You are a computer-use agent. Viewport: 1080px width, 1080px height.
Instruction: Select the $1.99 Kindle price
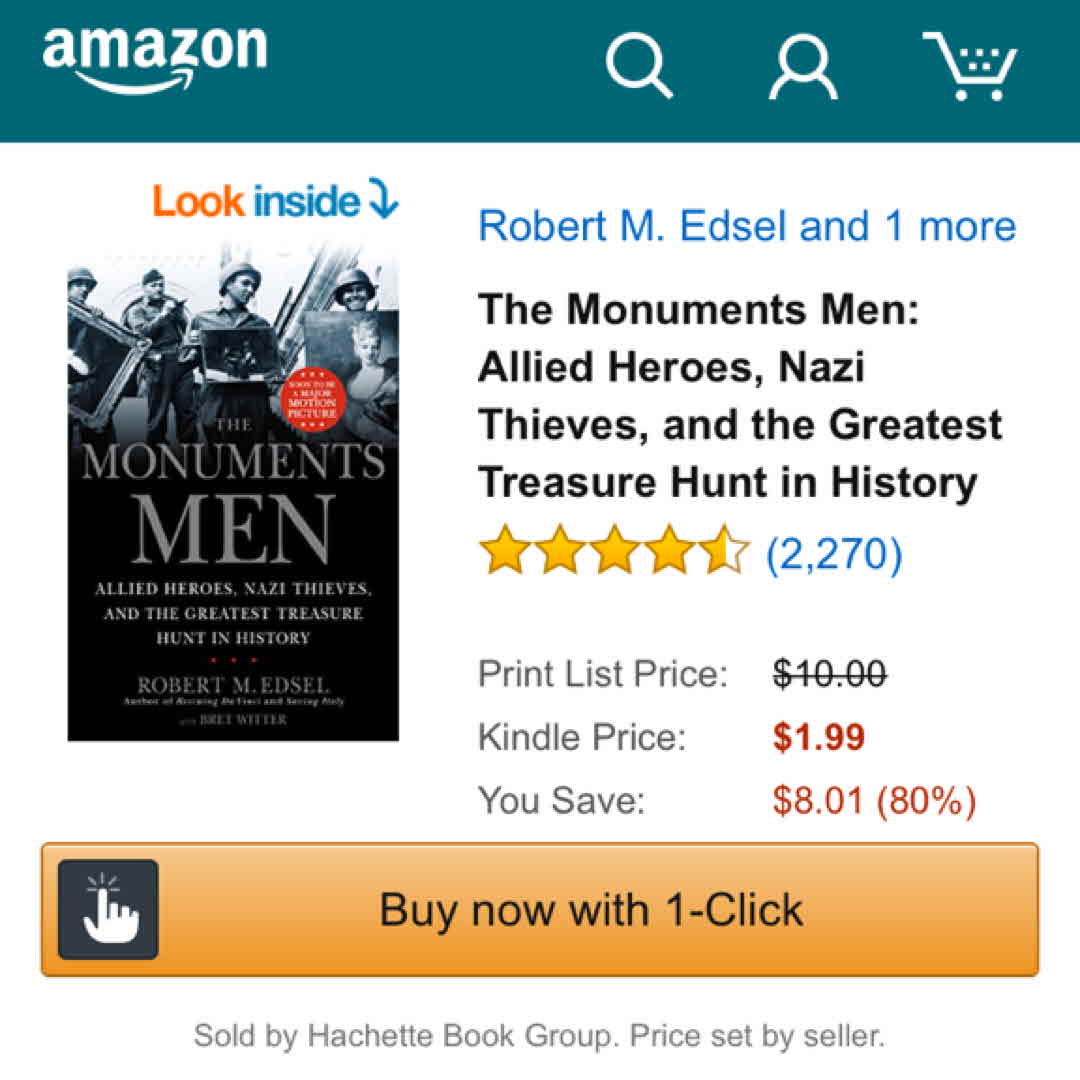pyautogui.click(x=819, y=738)
